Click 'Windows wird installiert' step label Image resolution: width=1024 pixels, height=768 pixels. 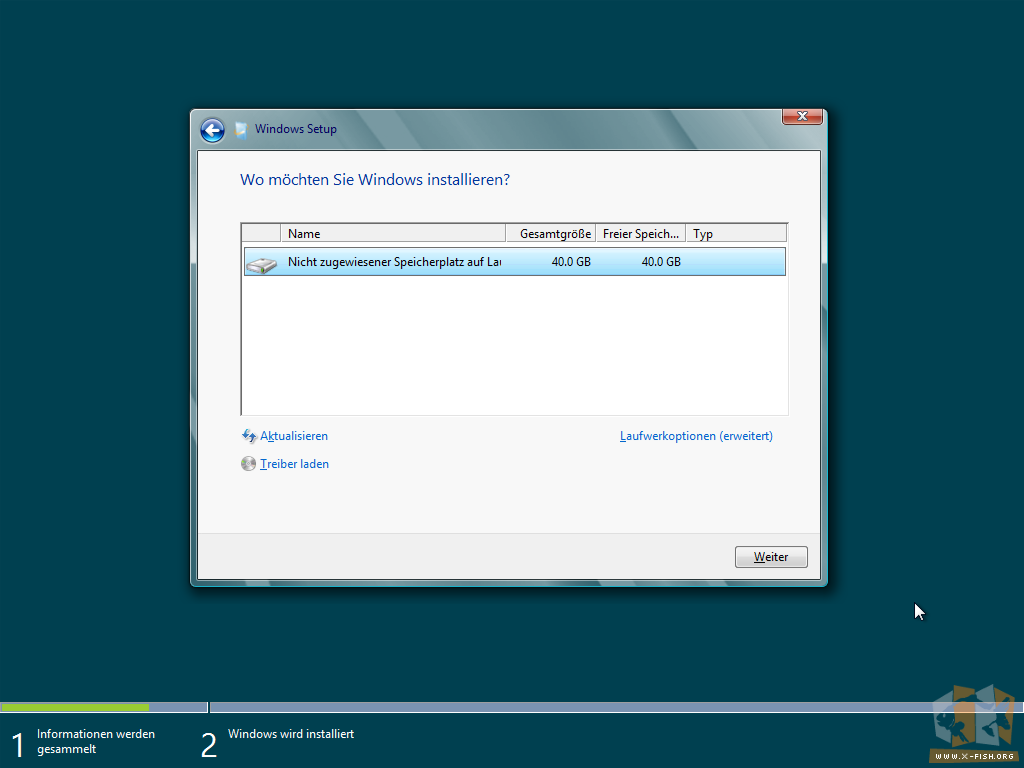(291, 734)
